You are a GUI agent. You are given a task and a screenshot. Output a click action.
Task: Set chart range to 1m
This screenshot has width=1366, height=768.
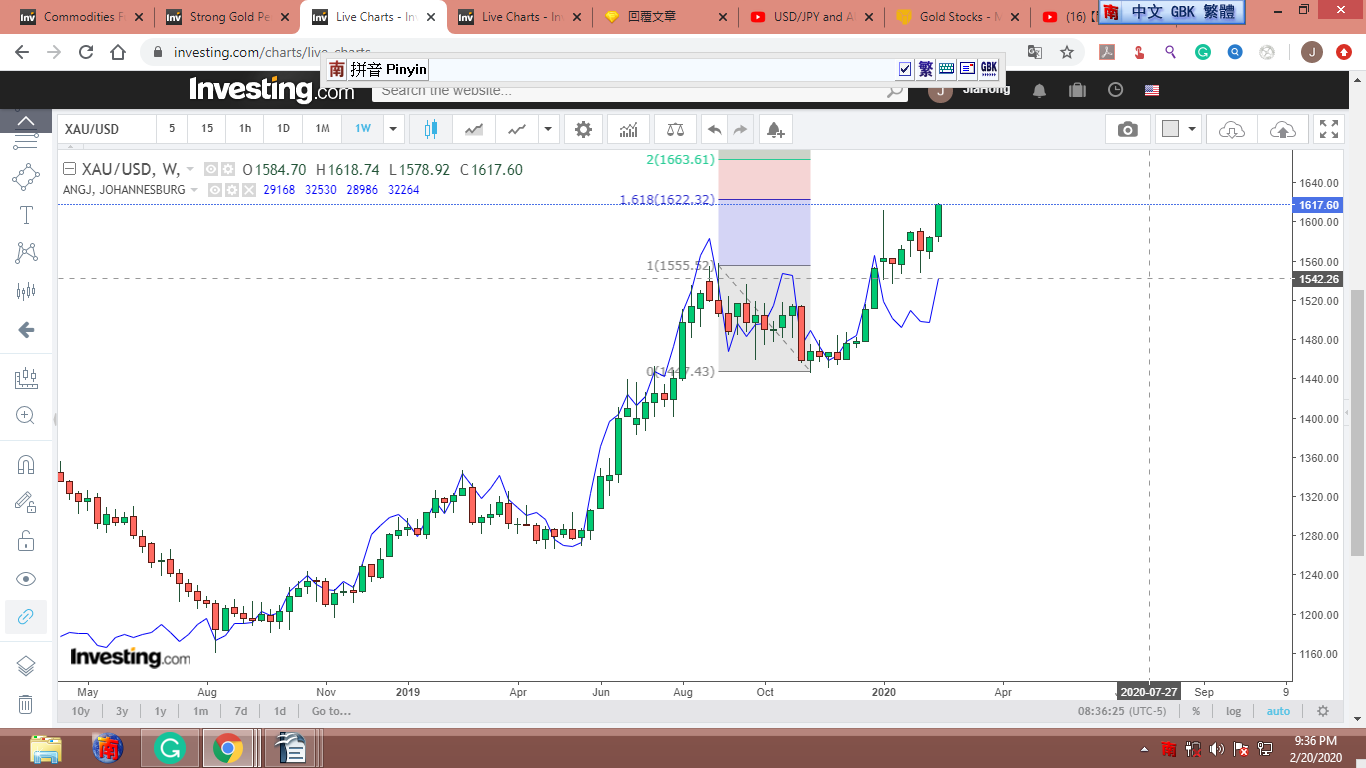point(200,711)
